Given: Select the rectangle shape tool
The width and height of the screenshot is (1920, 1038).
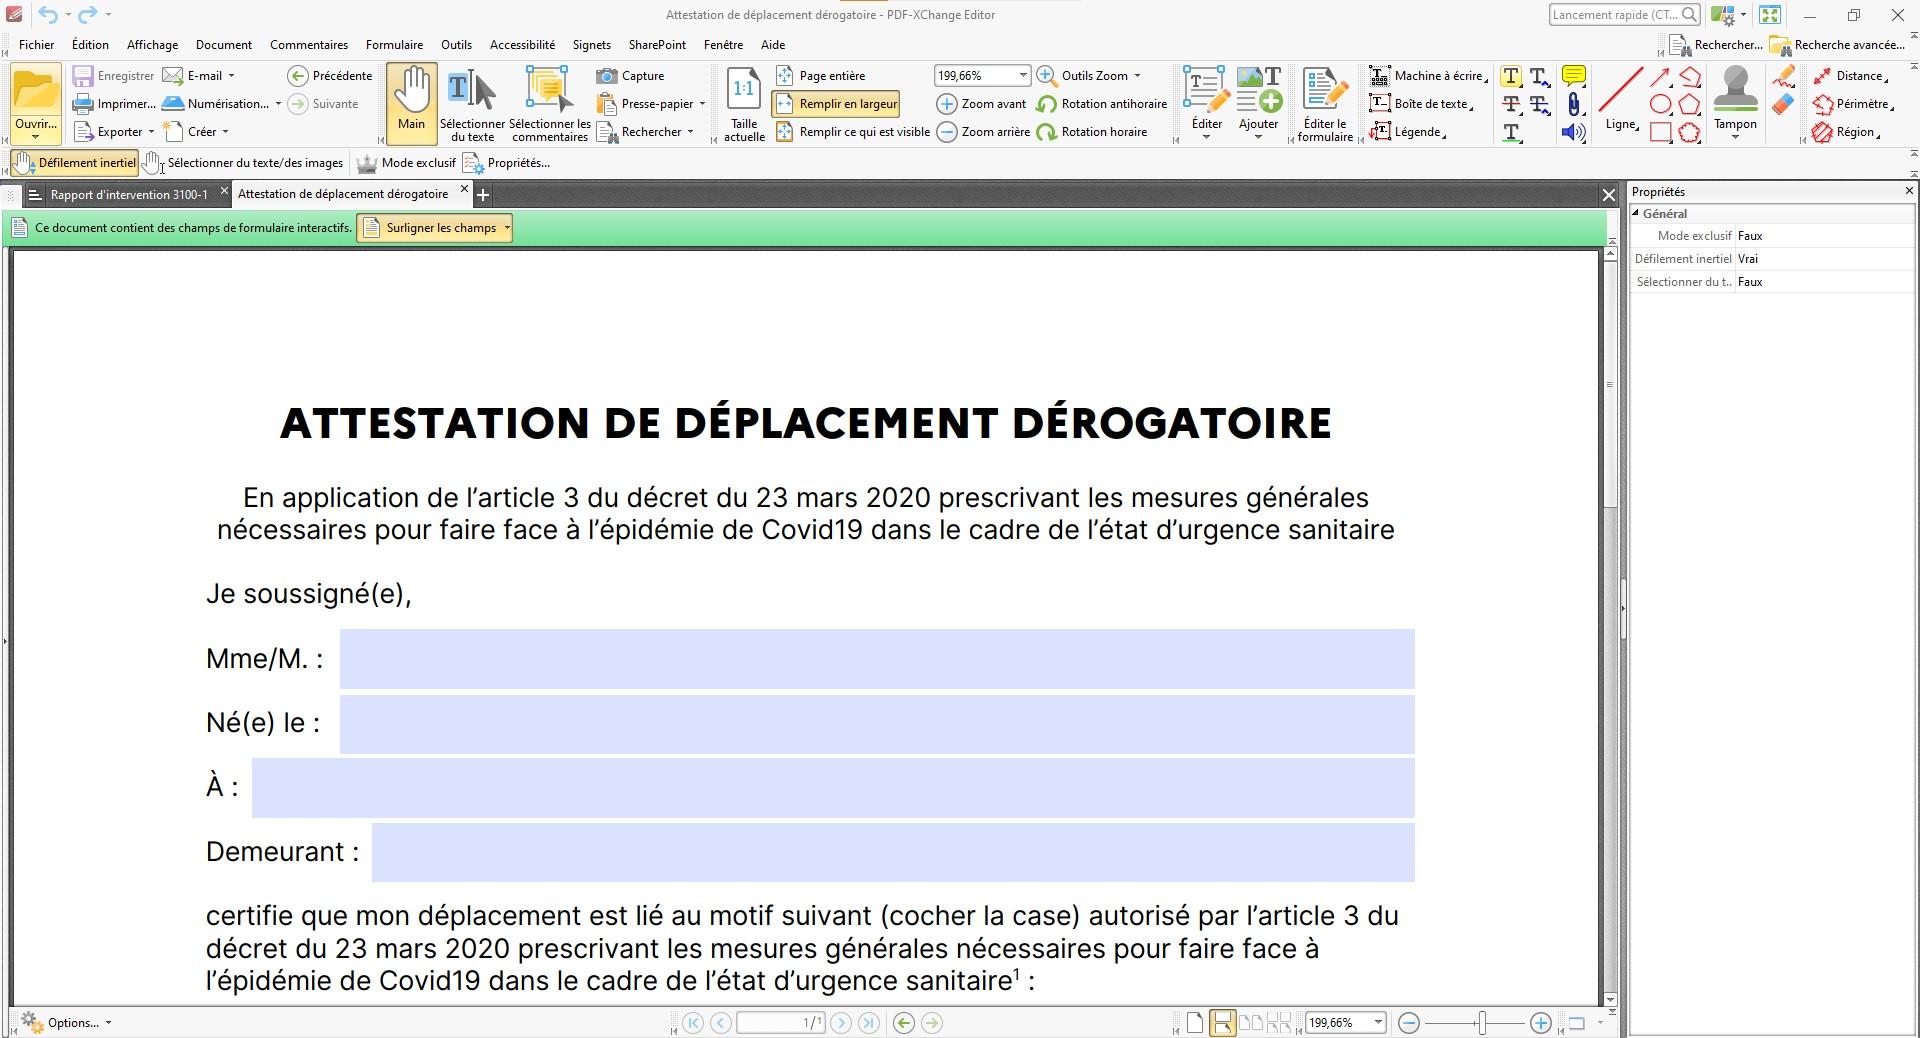Looking at the screenshot, I should [x=1660, y=132].
